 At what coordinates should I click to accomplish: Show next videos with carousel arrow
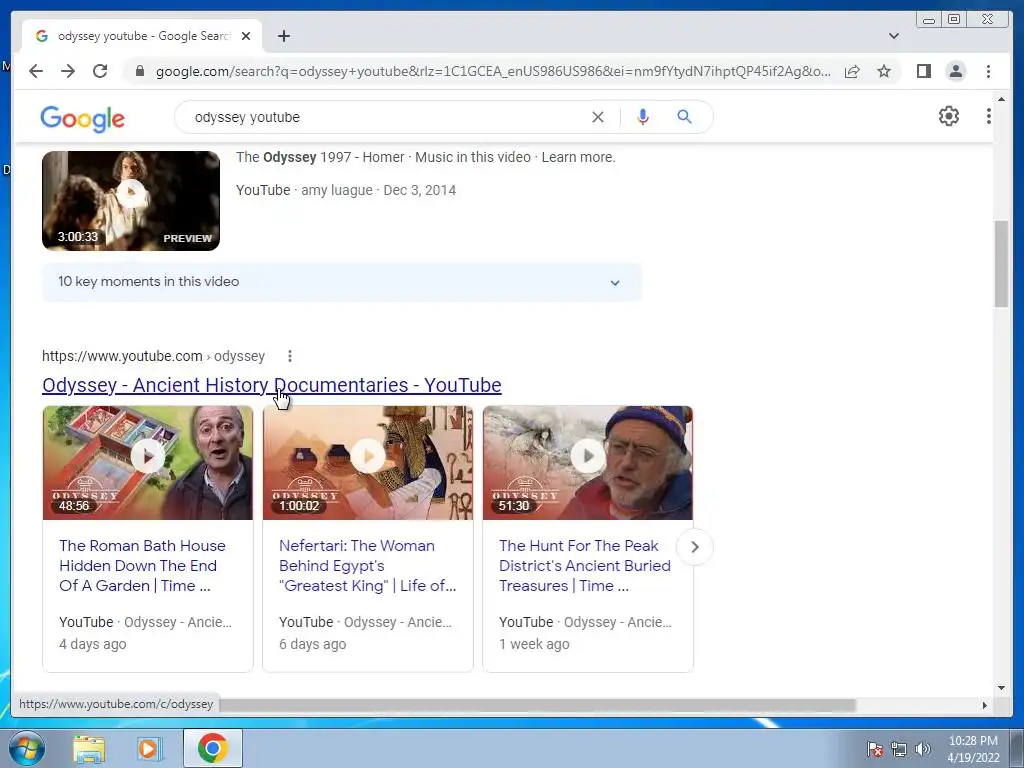[695, 547]
